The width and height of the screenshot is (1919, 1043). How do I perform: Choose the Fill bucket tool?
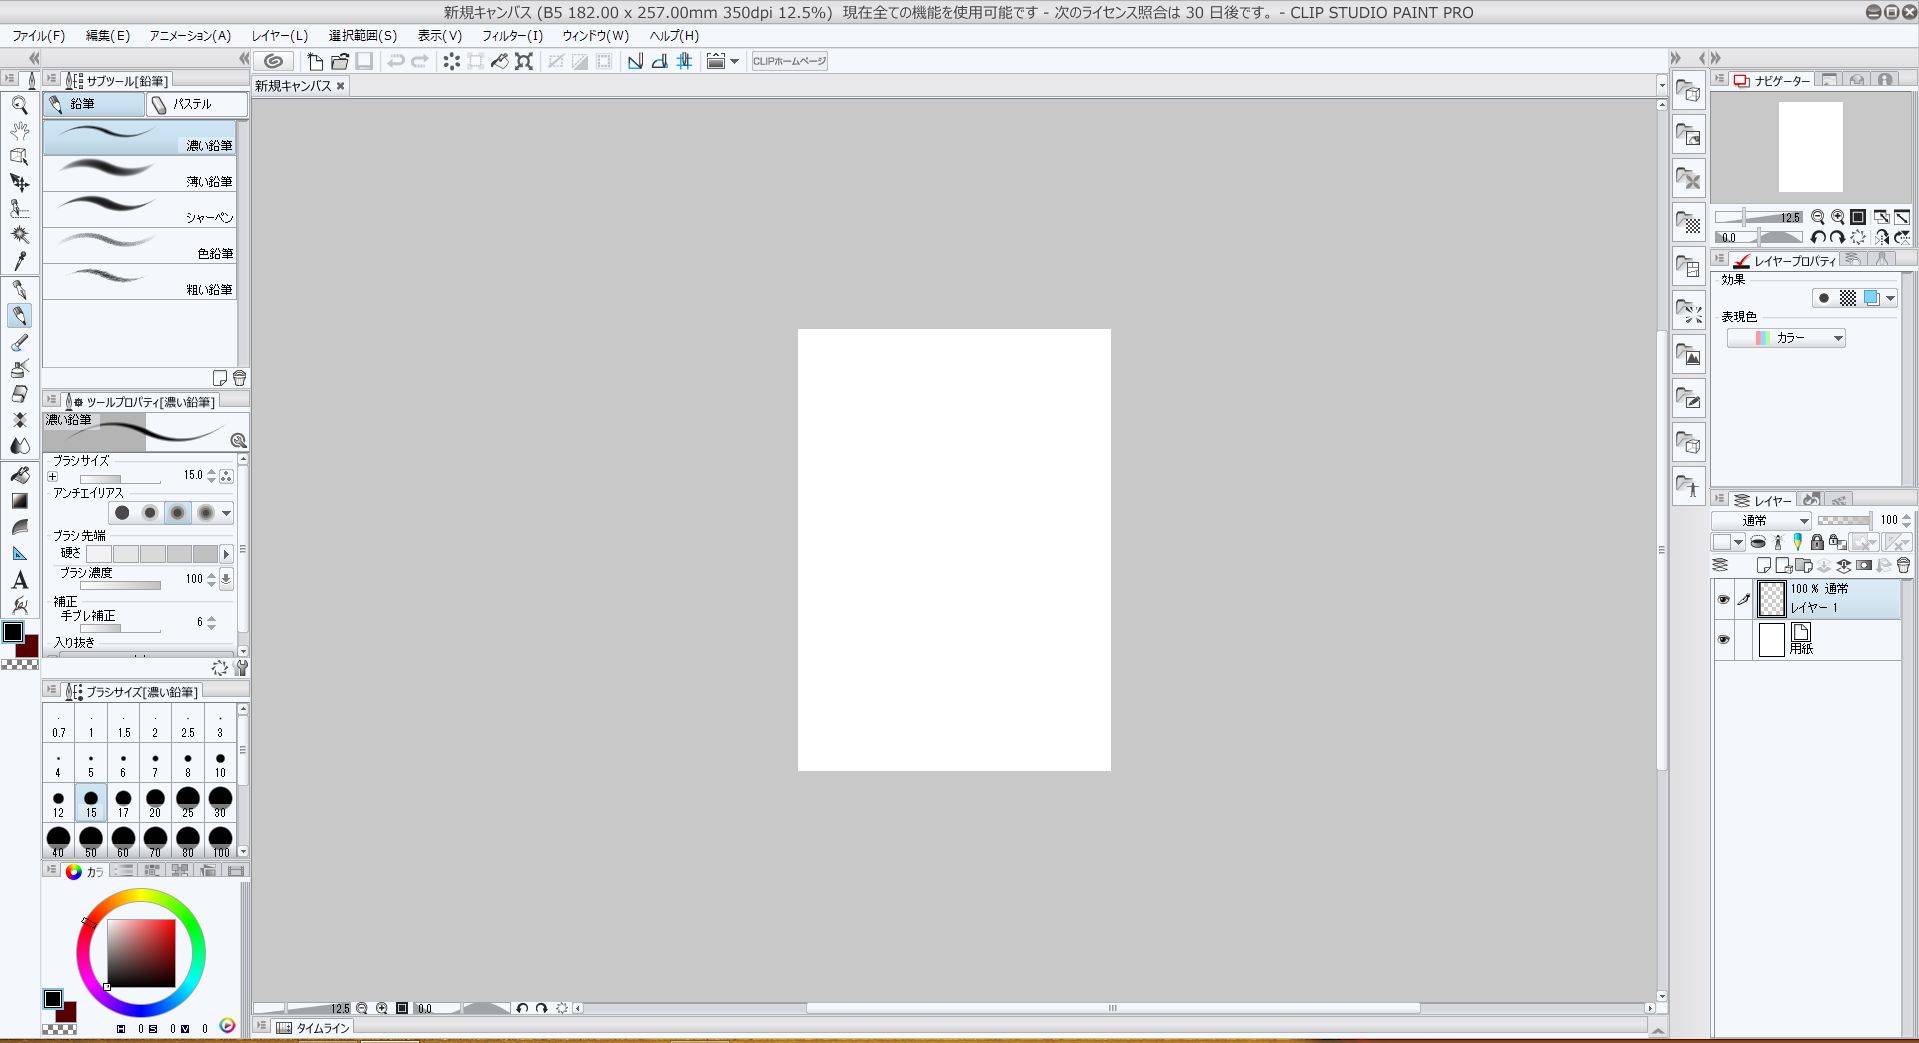[x=19, y=474]
